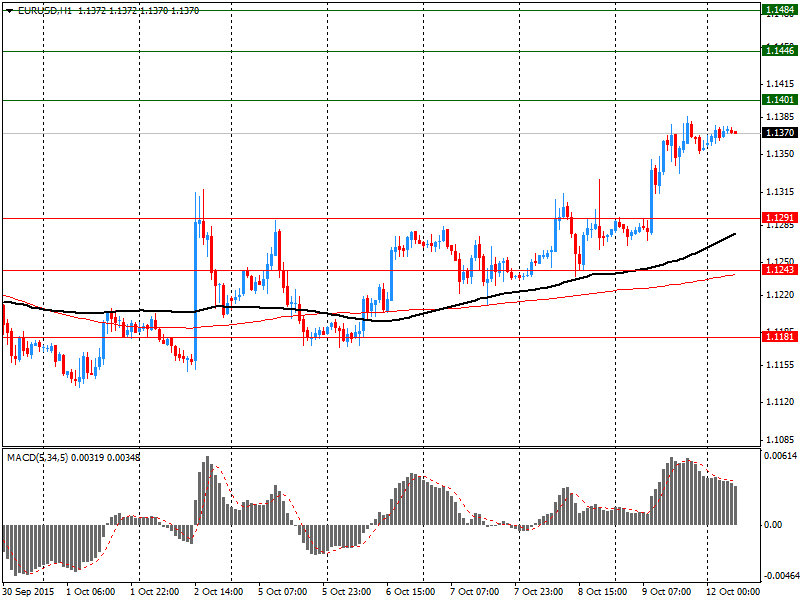Click the 7 Oct 07:00 time label

click(475, 592)
